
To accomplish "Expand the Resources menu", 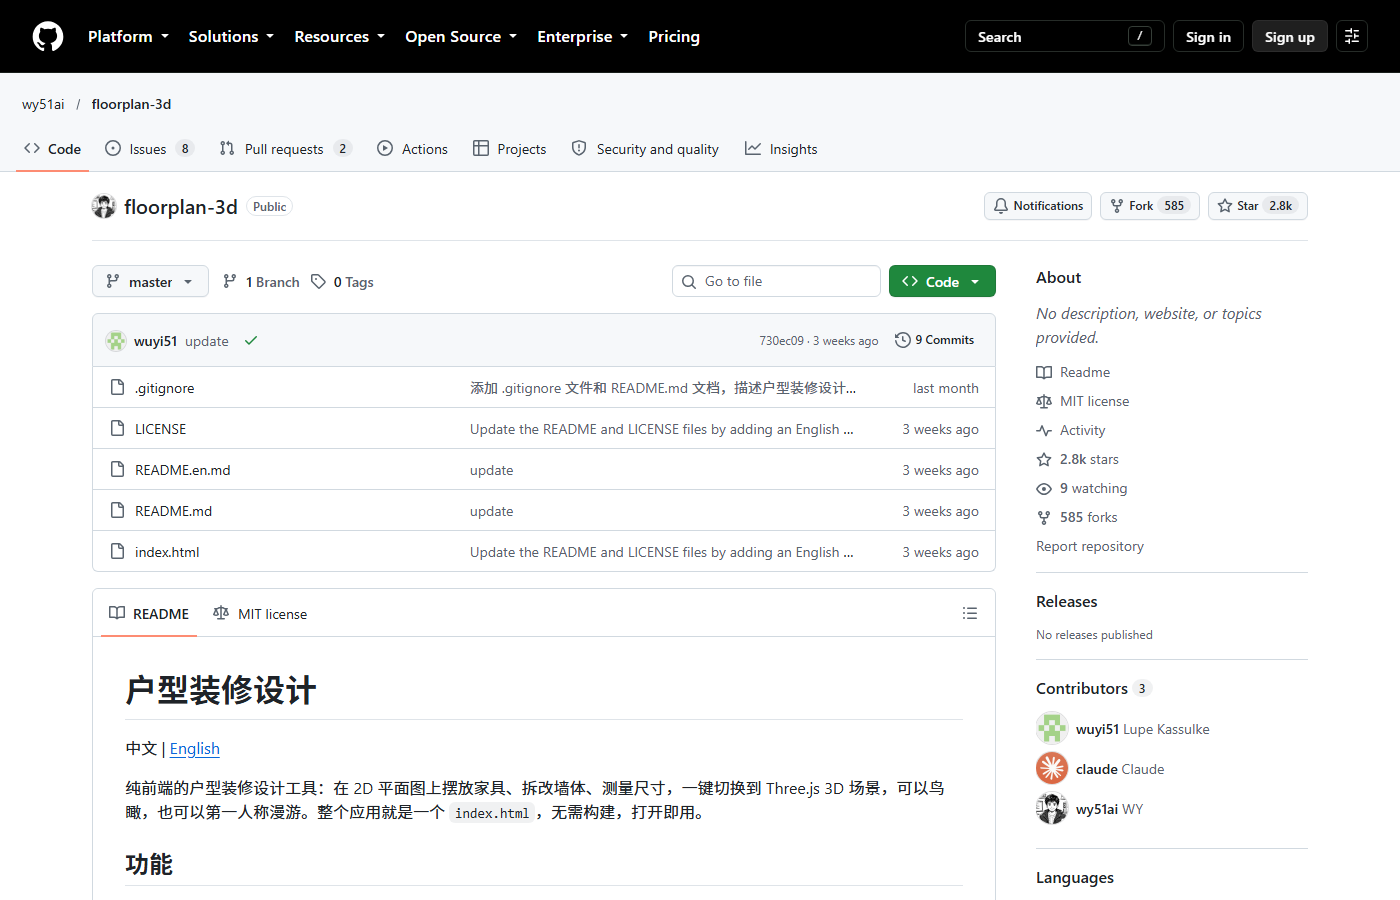I will 339,36.
